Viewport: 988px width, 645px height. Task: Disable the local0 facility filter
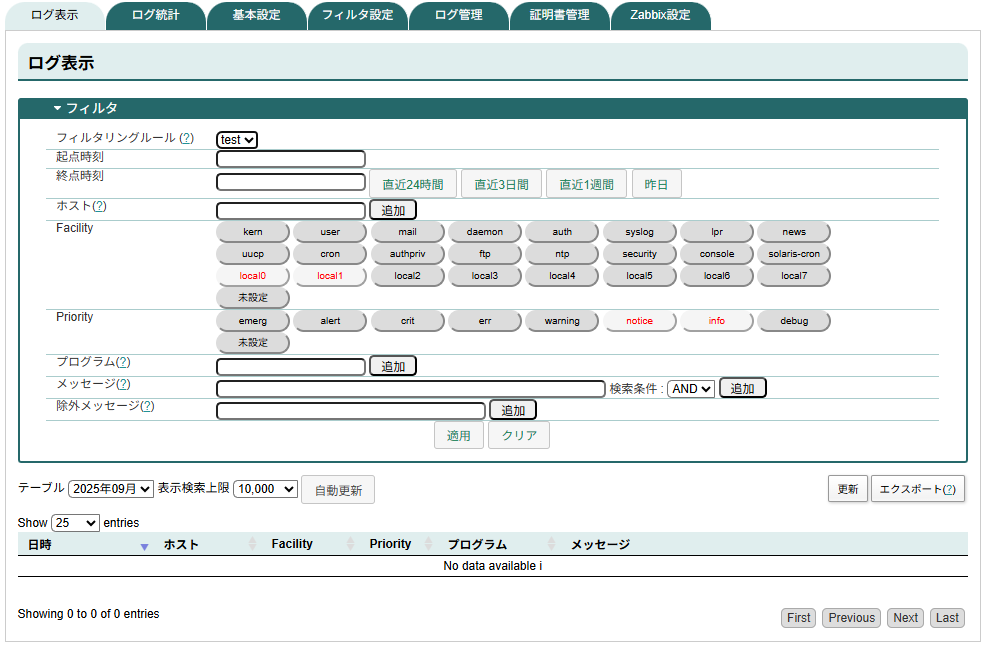pyautogui.click(x=252, y=275)
